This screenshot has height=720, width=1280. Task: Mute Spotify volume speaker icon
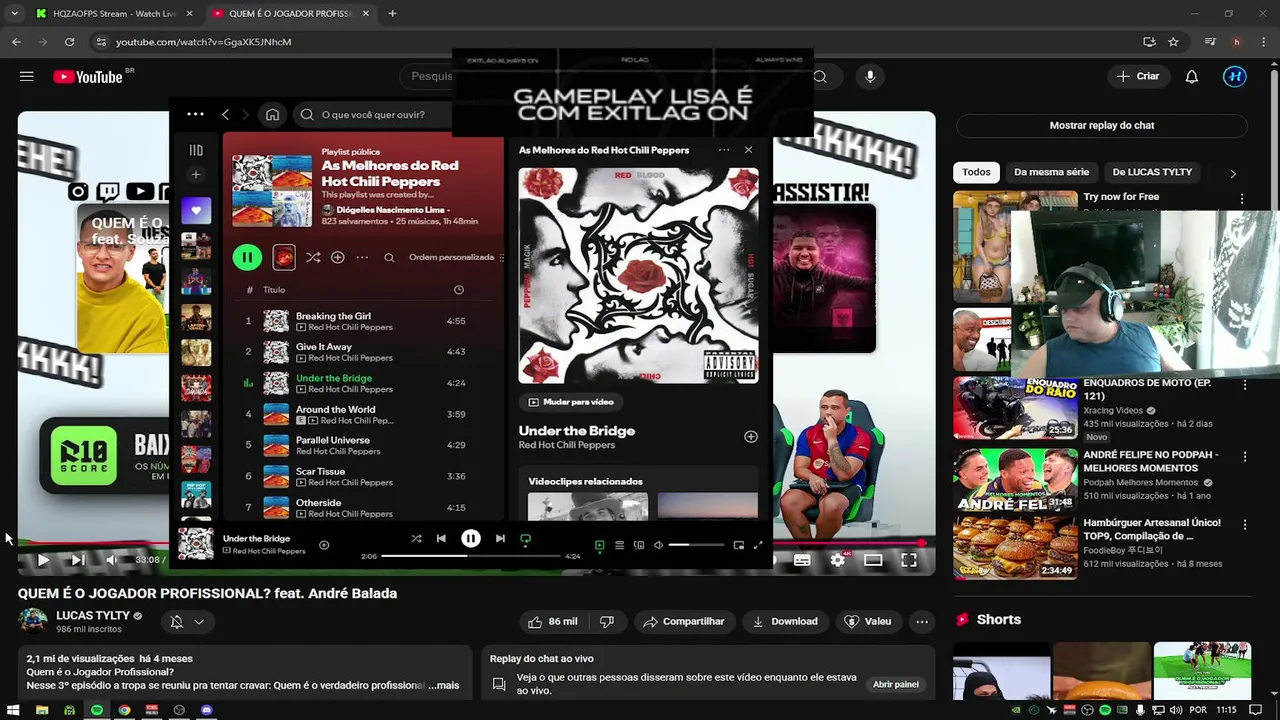click(658, 545)
